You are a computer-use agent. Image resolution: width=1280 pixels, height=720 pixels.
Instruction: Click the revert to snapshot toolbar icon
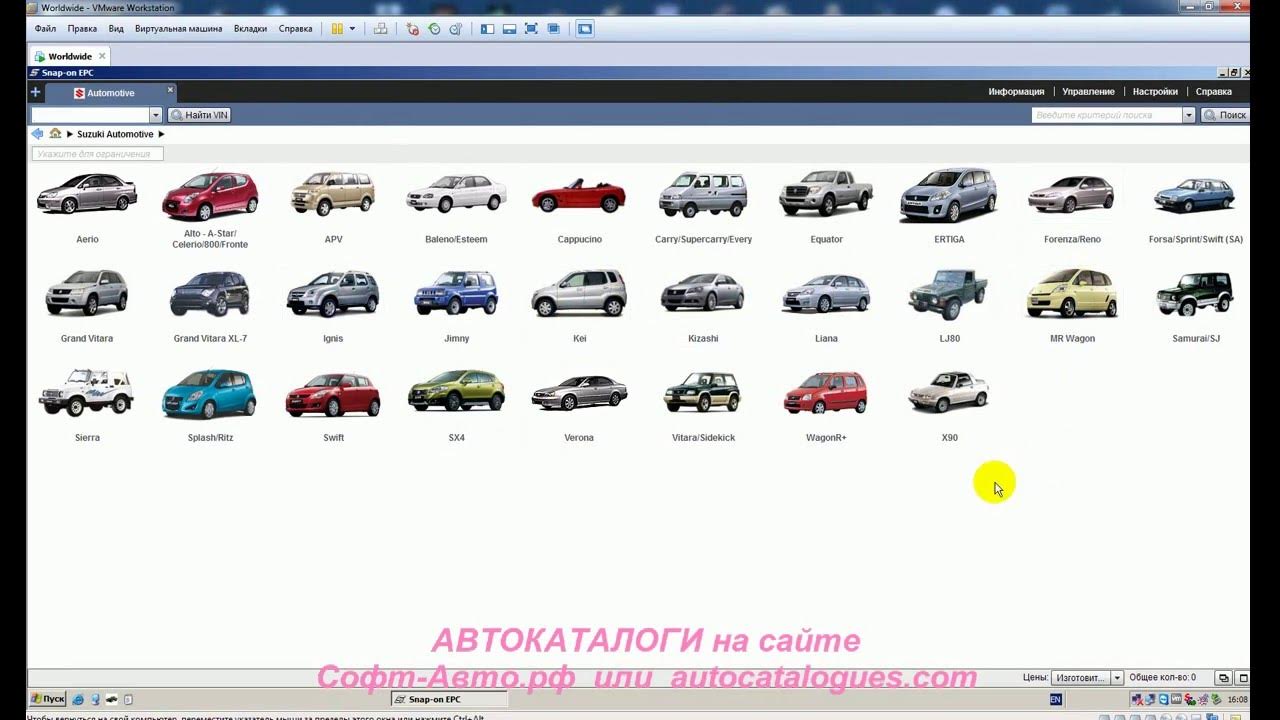(434, 29)
